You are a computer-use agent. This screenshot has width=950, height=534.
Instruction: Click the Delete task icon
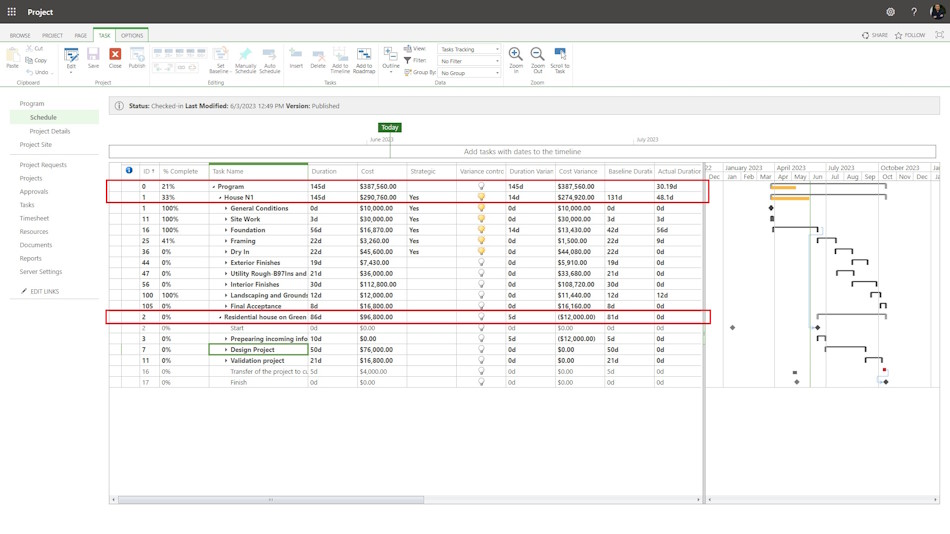pos(318,58)
